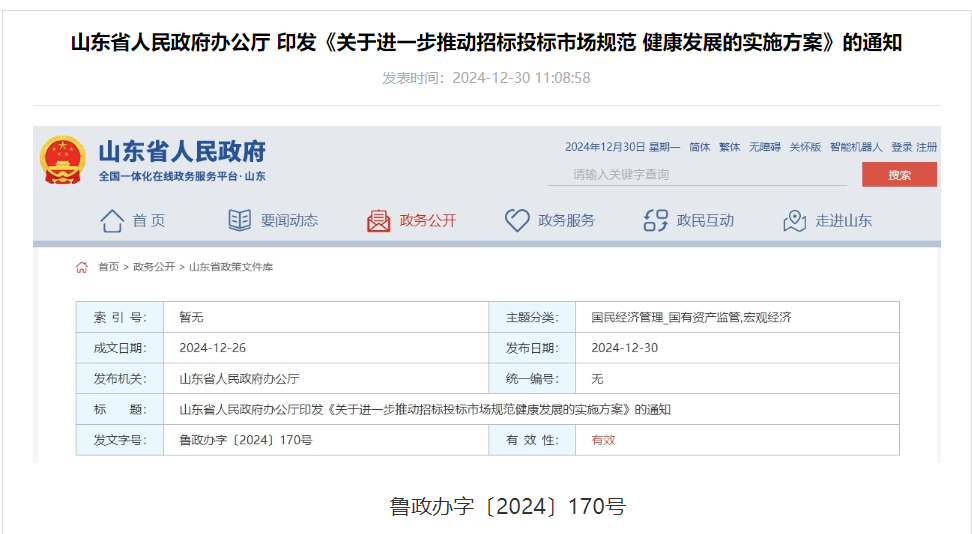Image resolution: width=972 pixels, height=534 pixels.
Task: Open the 智能机器人 assistant link
Action: click(x=855, y=147)
